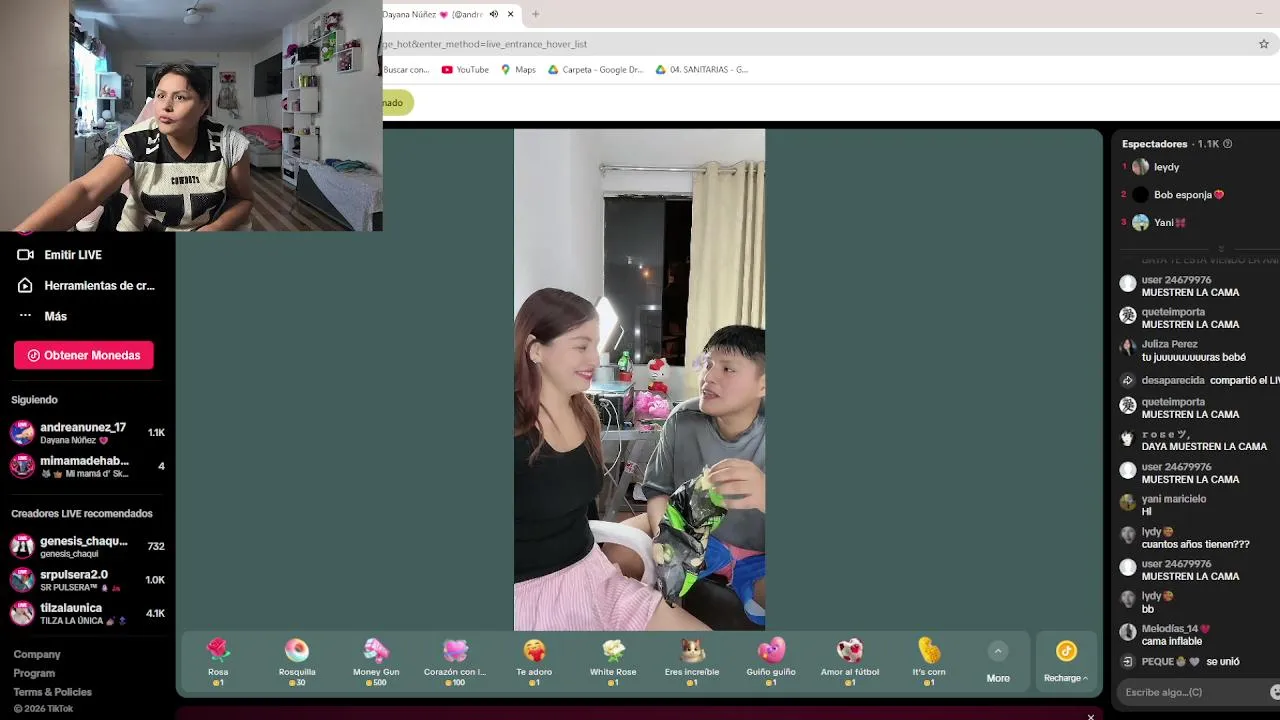
Task: Open Herramientas de creador sidebar item
Action: click(87, 286)
